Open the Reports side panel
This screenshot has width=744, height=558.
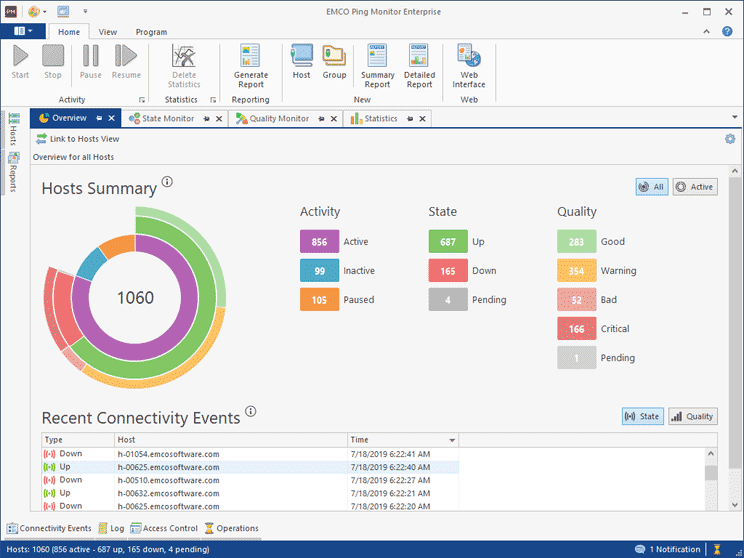coord(13,172)
